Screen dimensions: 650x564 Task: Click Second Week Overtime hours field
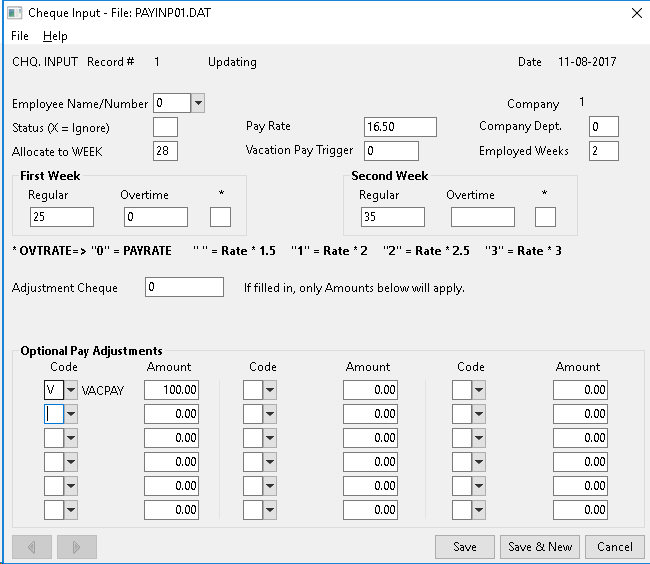tap(483, 217)
